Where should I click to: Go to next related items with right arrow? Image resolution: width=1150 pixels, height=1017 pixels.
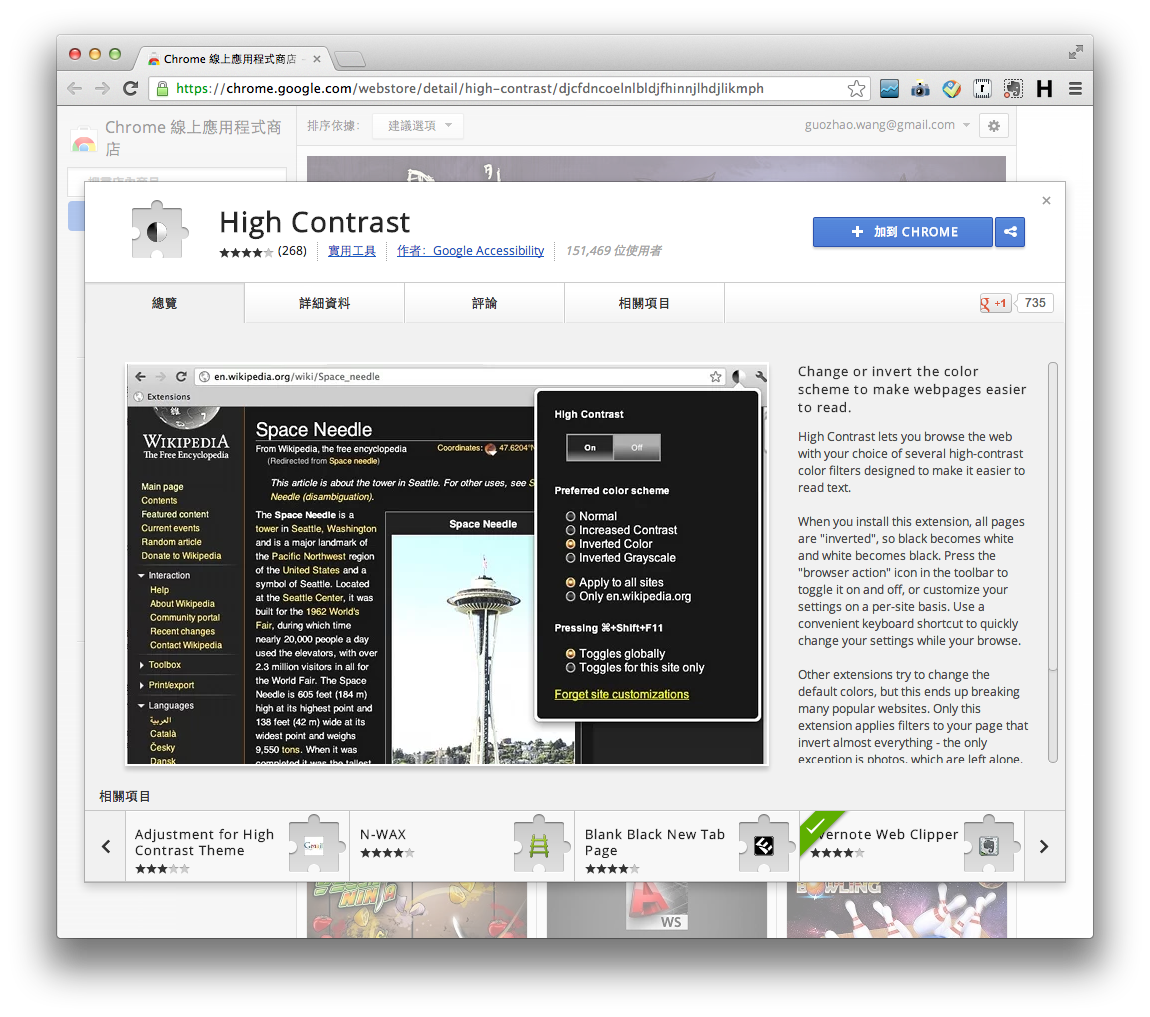coord(1044,846)
